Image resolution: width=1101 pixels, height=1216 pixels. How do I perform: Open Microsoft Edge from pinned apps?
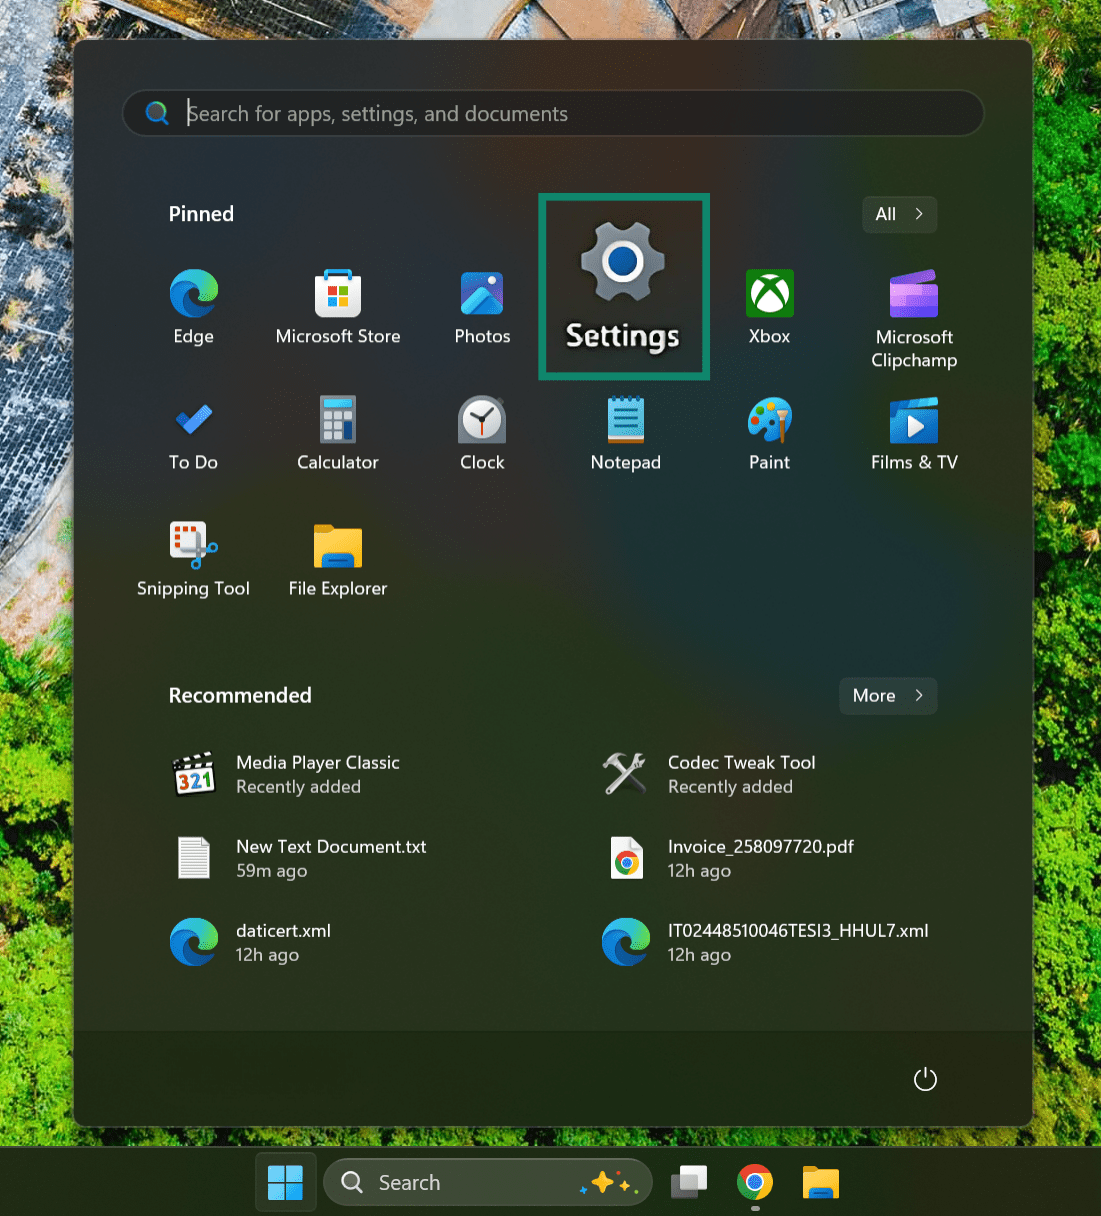coord(193,305)
